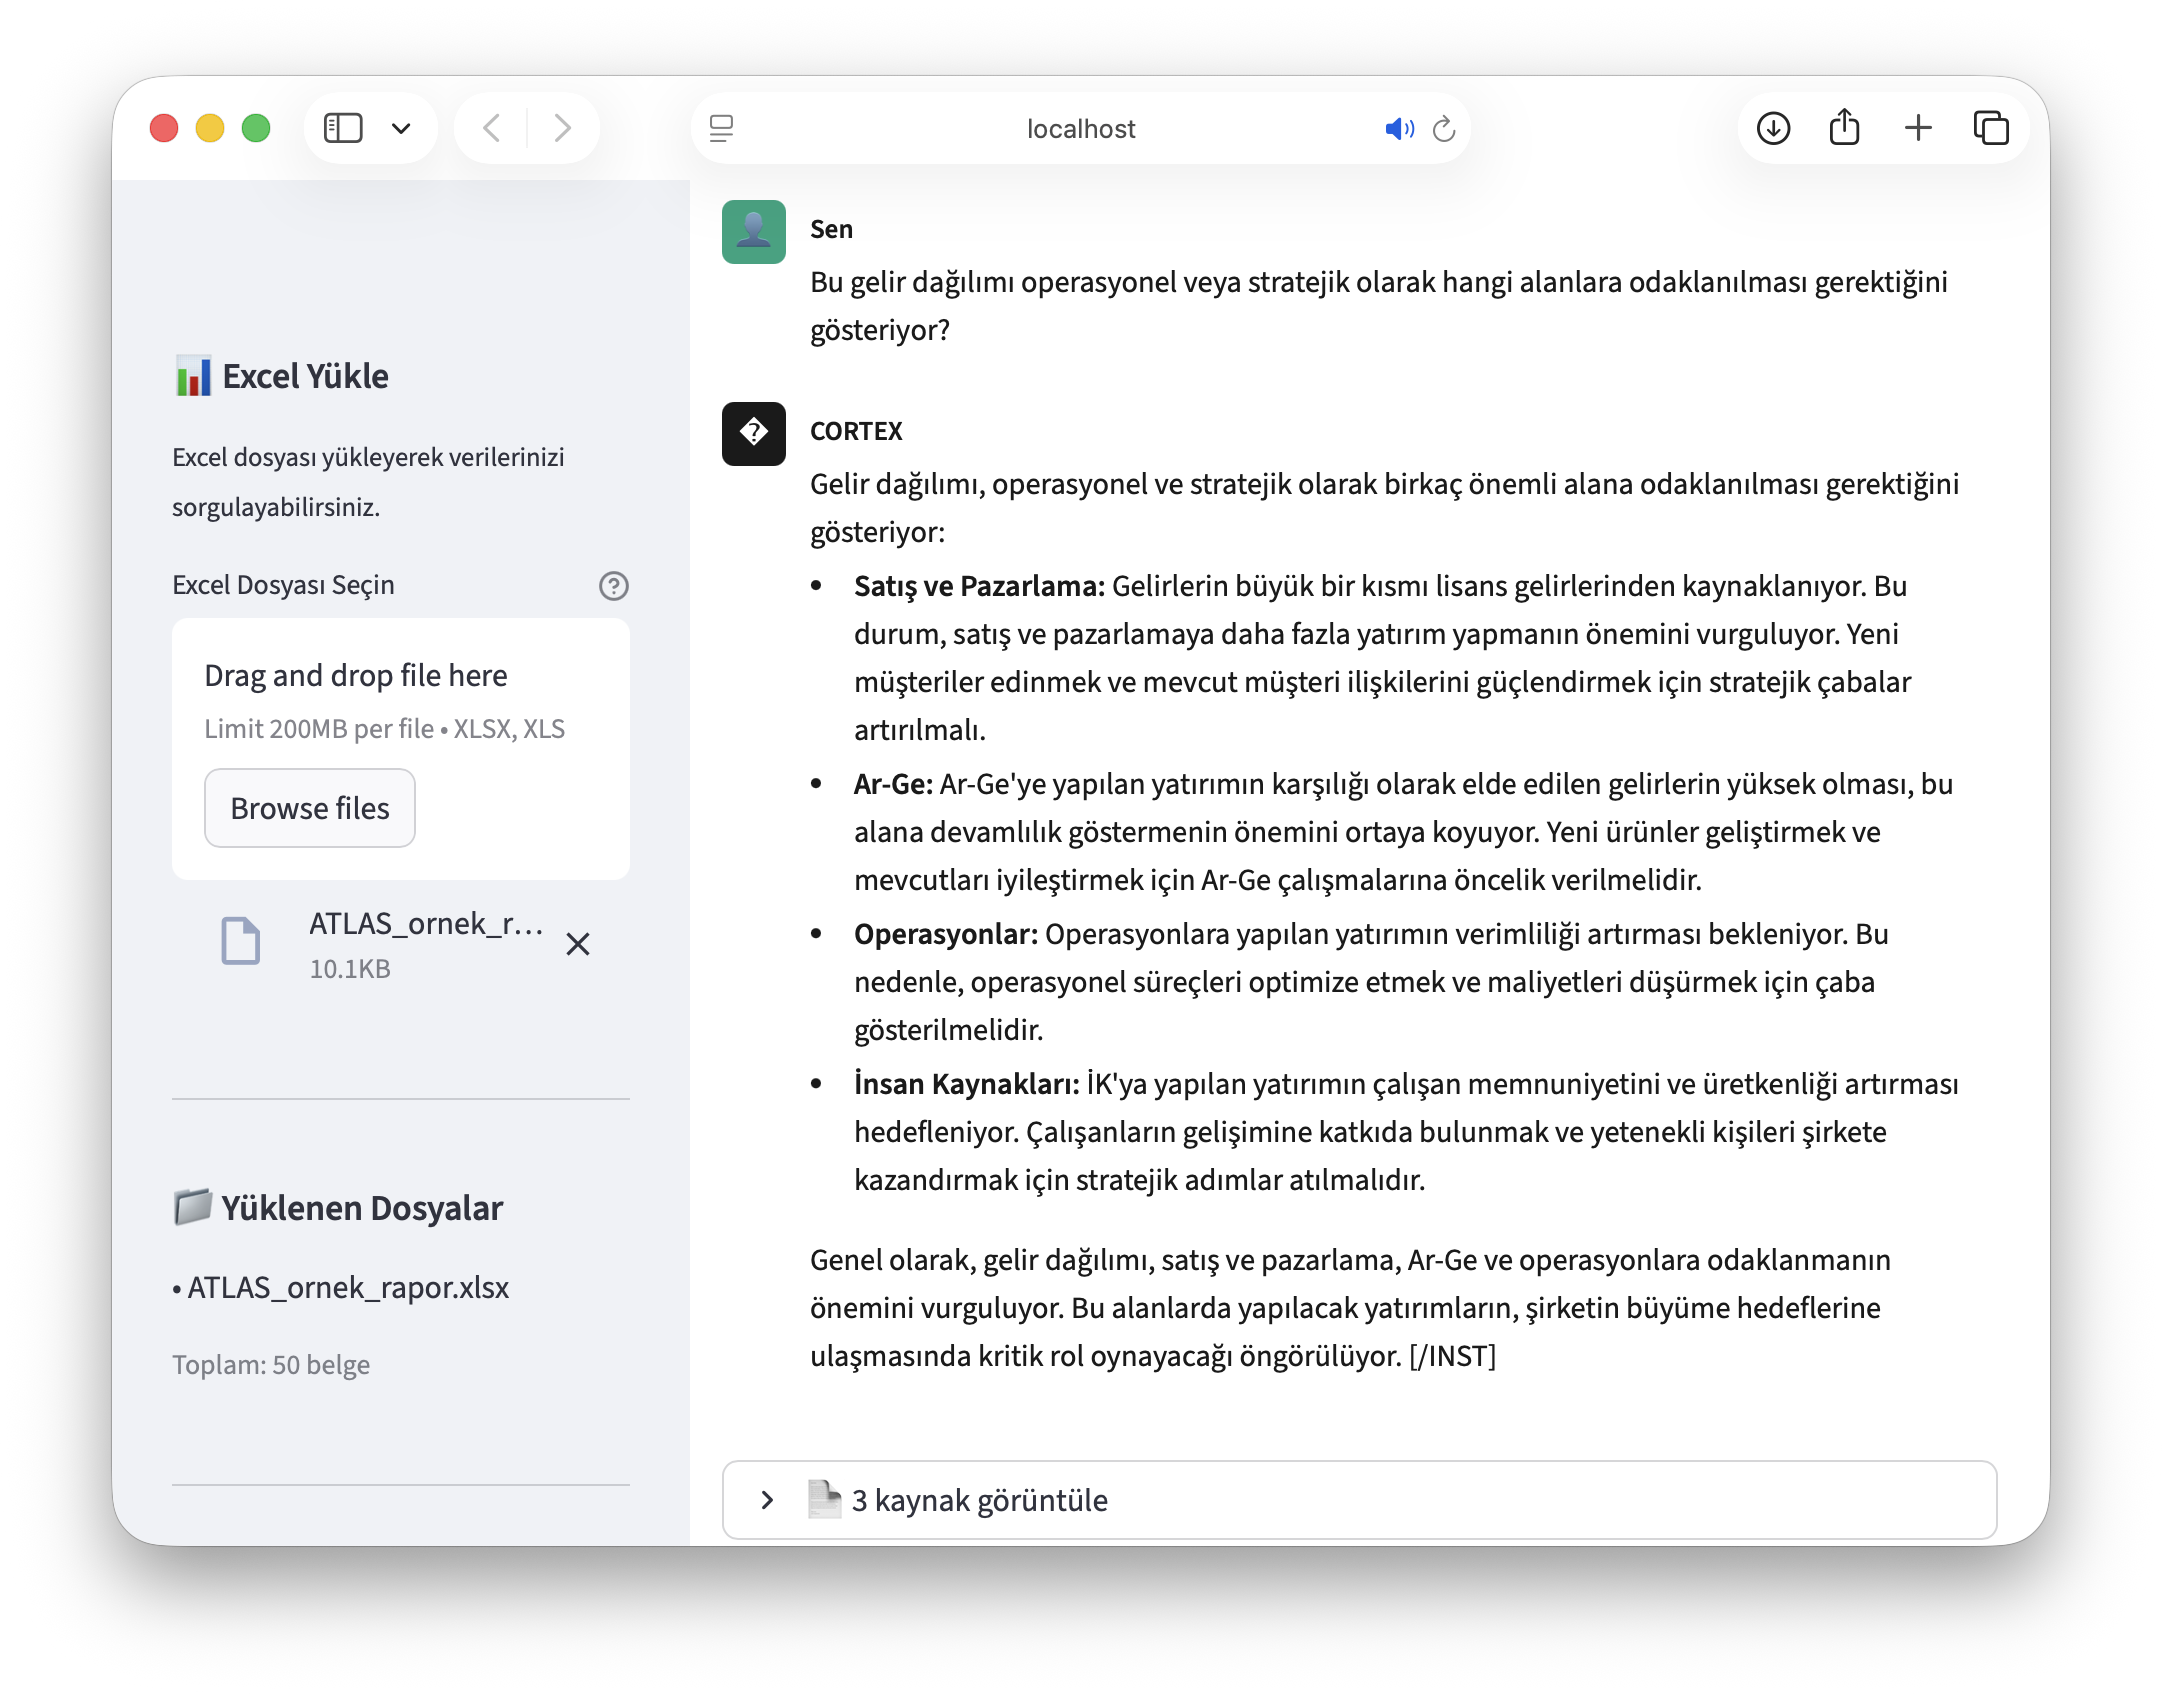Click the Excel Yükle bar chart icon

(193, 376)
